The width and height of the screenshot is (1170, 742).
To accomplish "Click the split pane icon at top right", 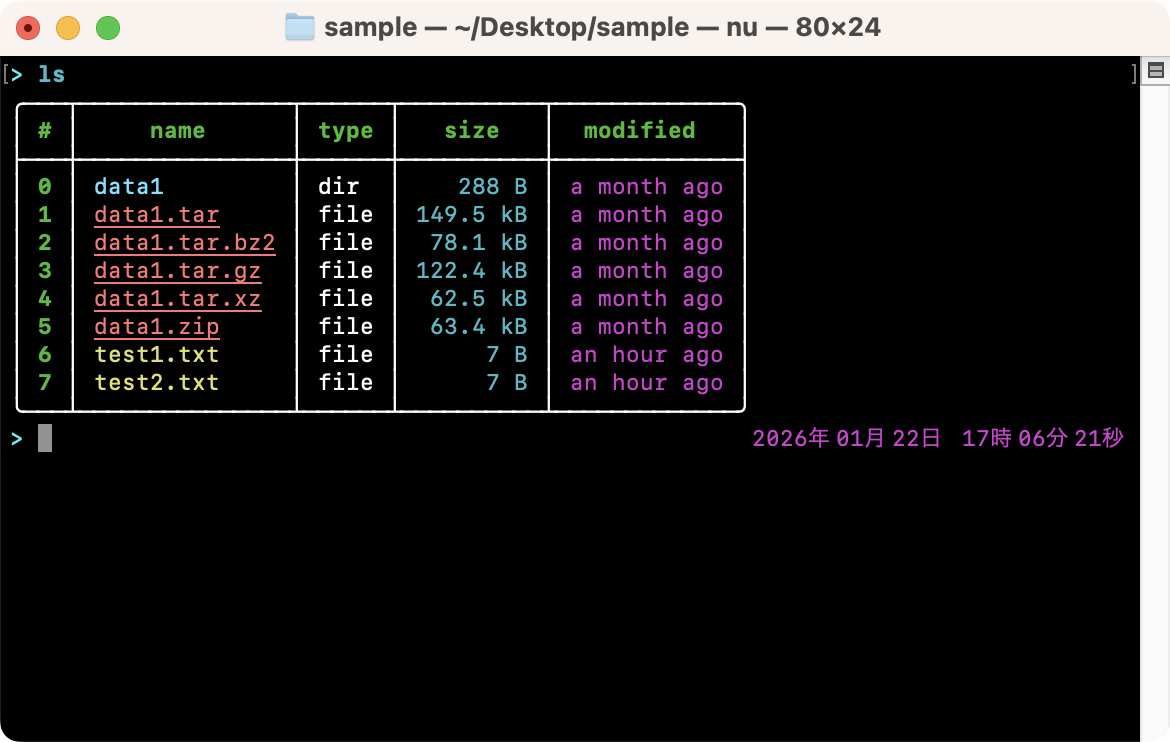I will click(x=1155, y=71).
